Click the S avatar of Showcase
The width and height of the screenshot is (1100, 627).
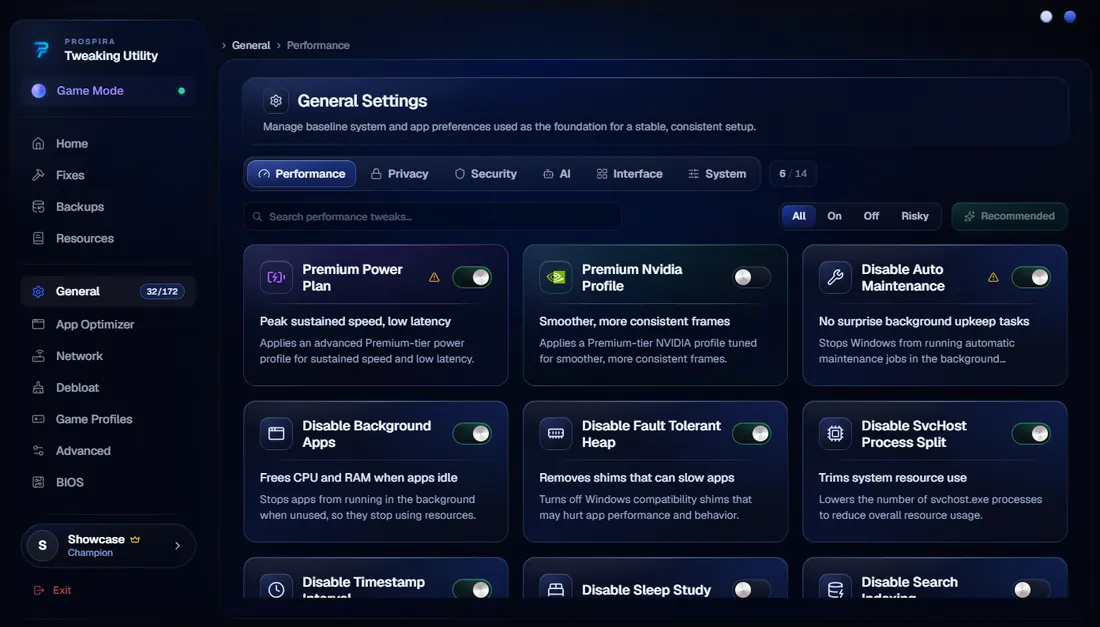pos(42,545)
